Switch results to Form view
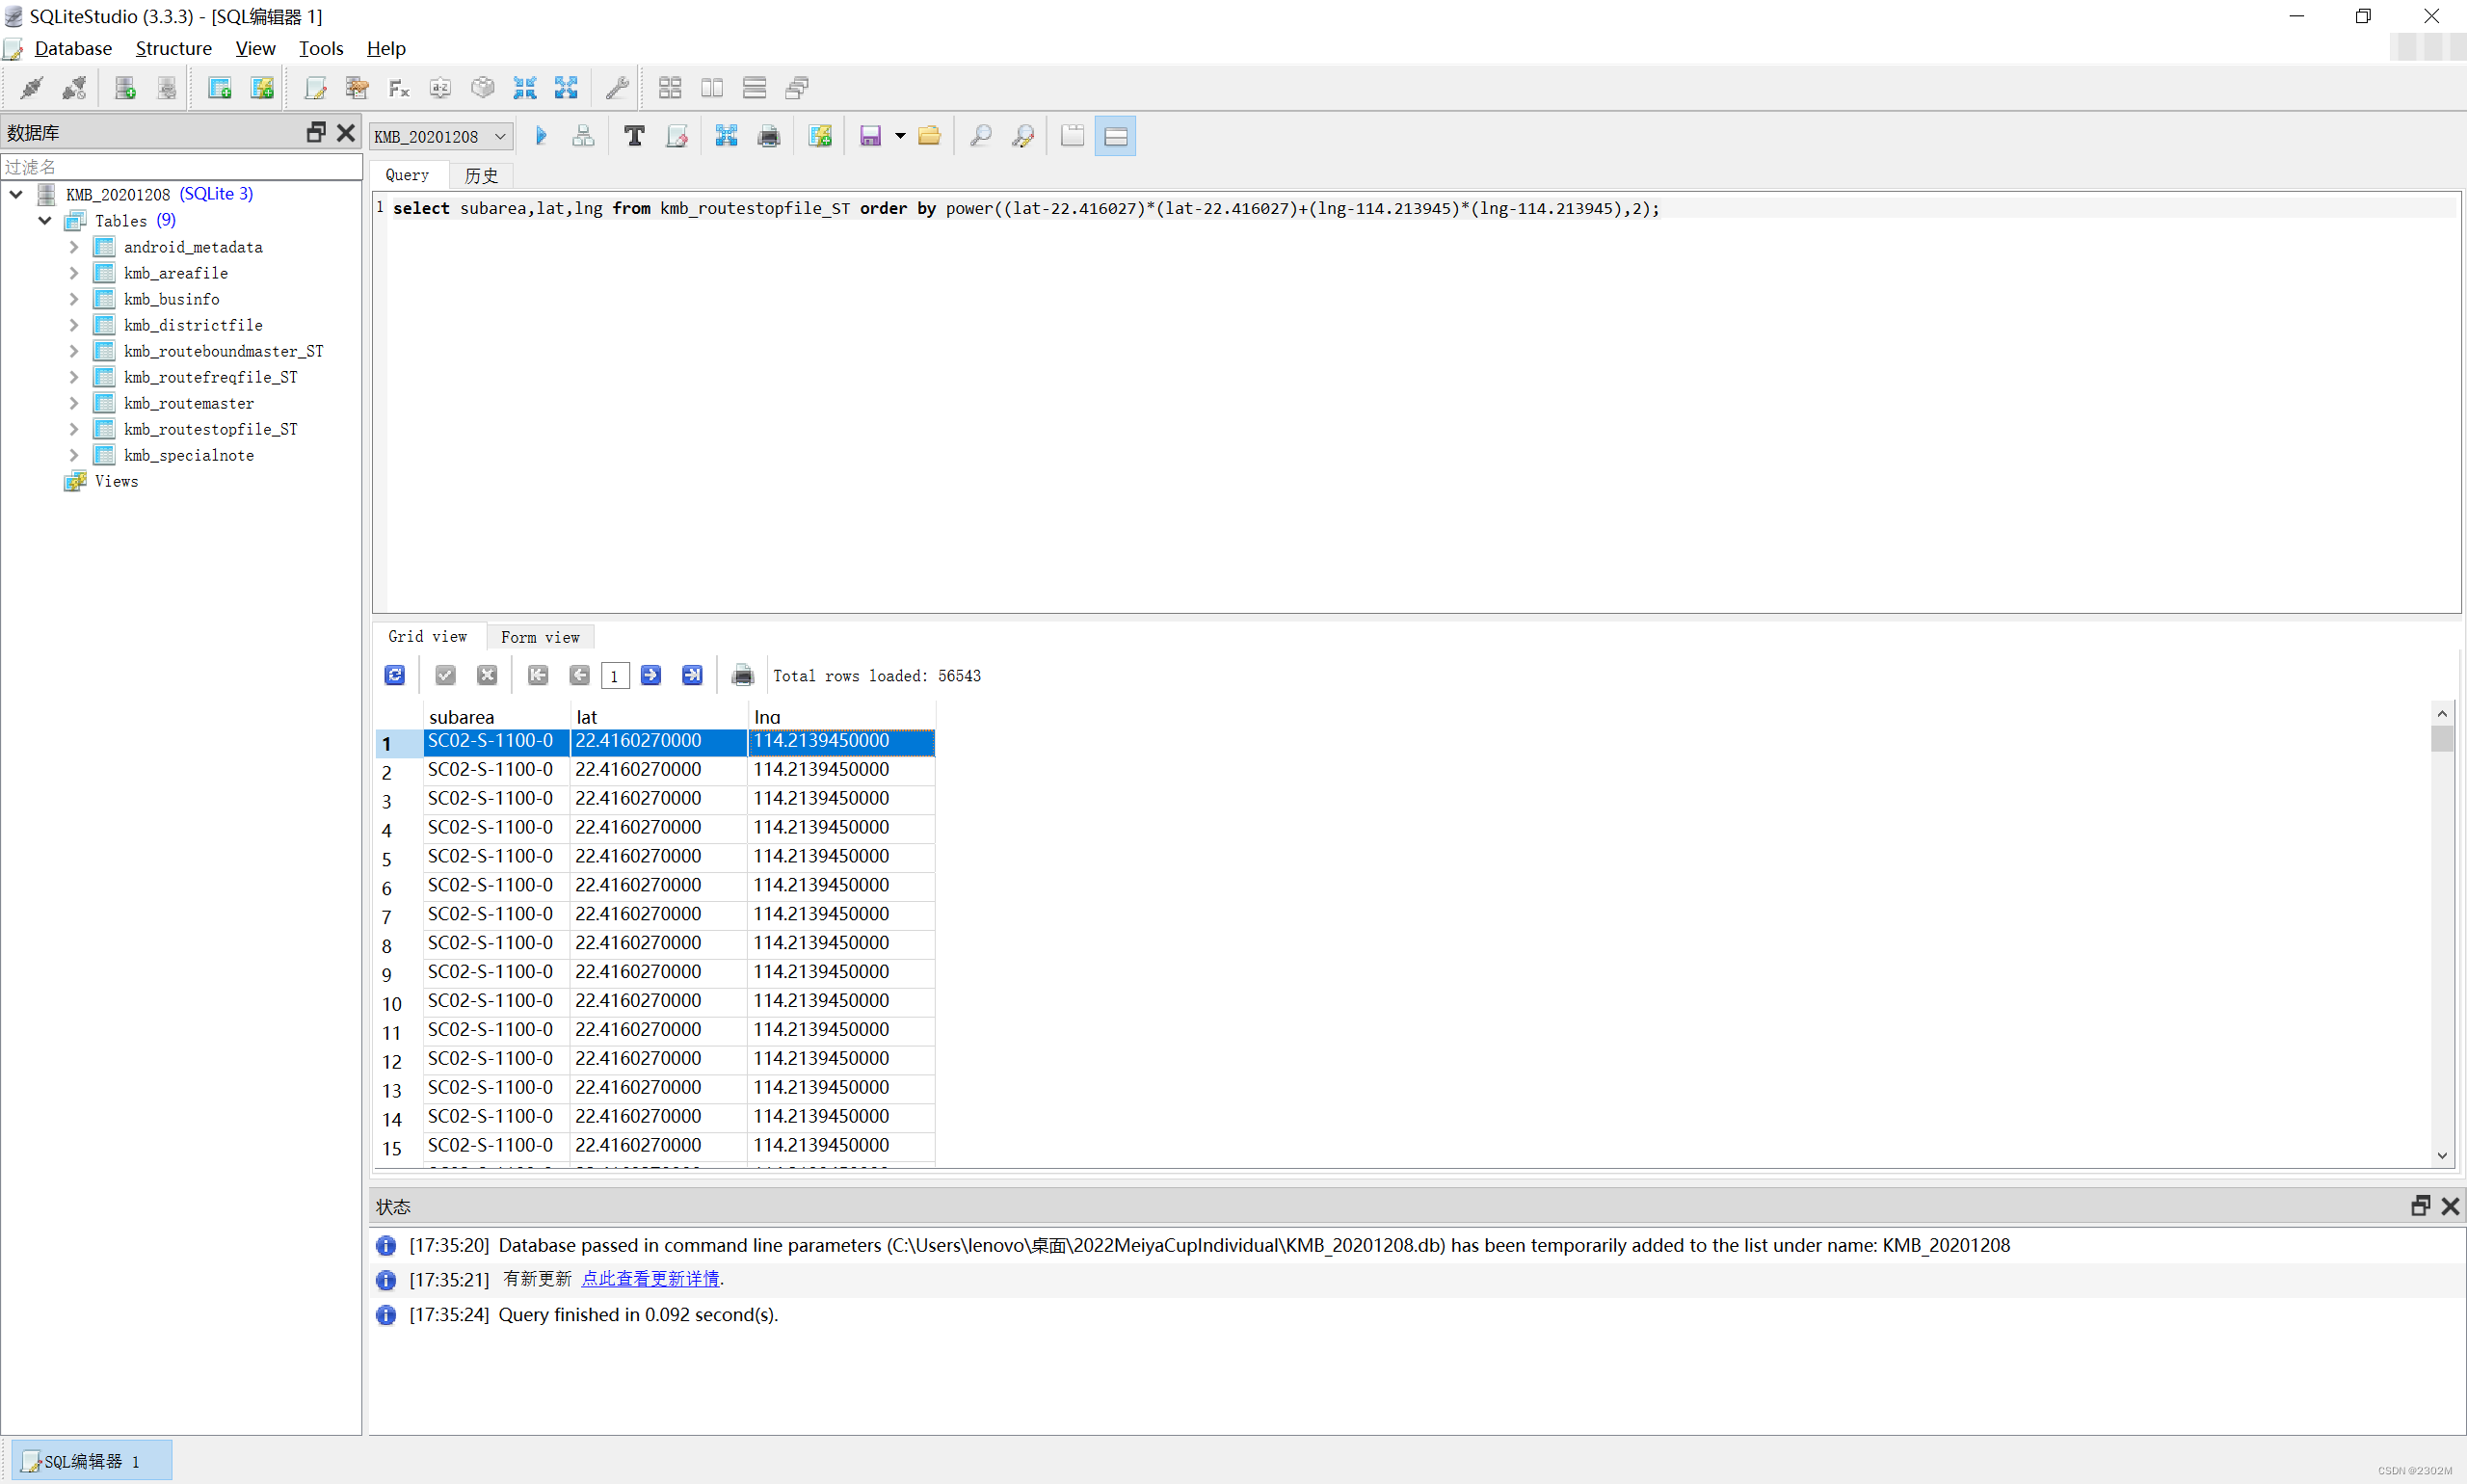2467x1484 pixels. tap(540, 637)
